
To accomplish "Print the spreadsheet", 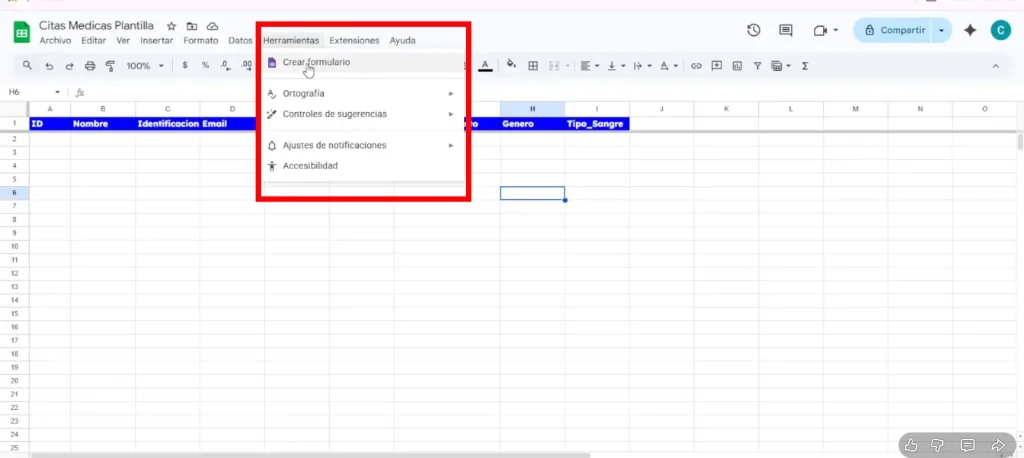I will tap(90, 66).
